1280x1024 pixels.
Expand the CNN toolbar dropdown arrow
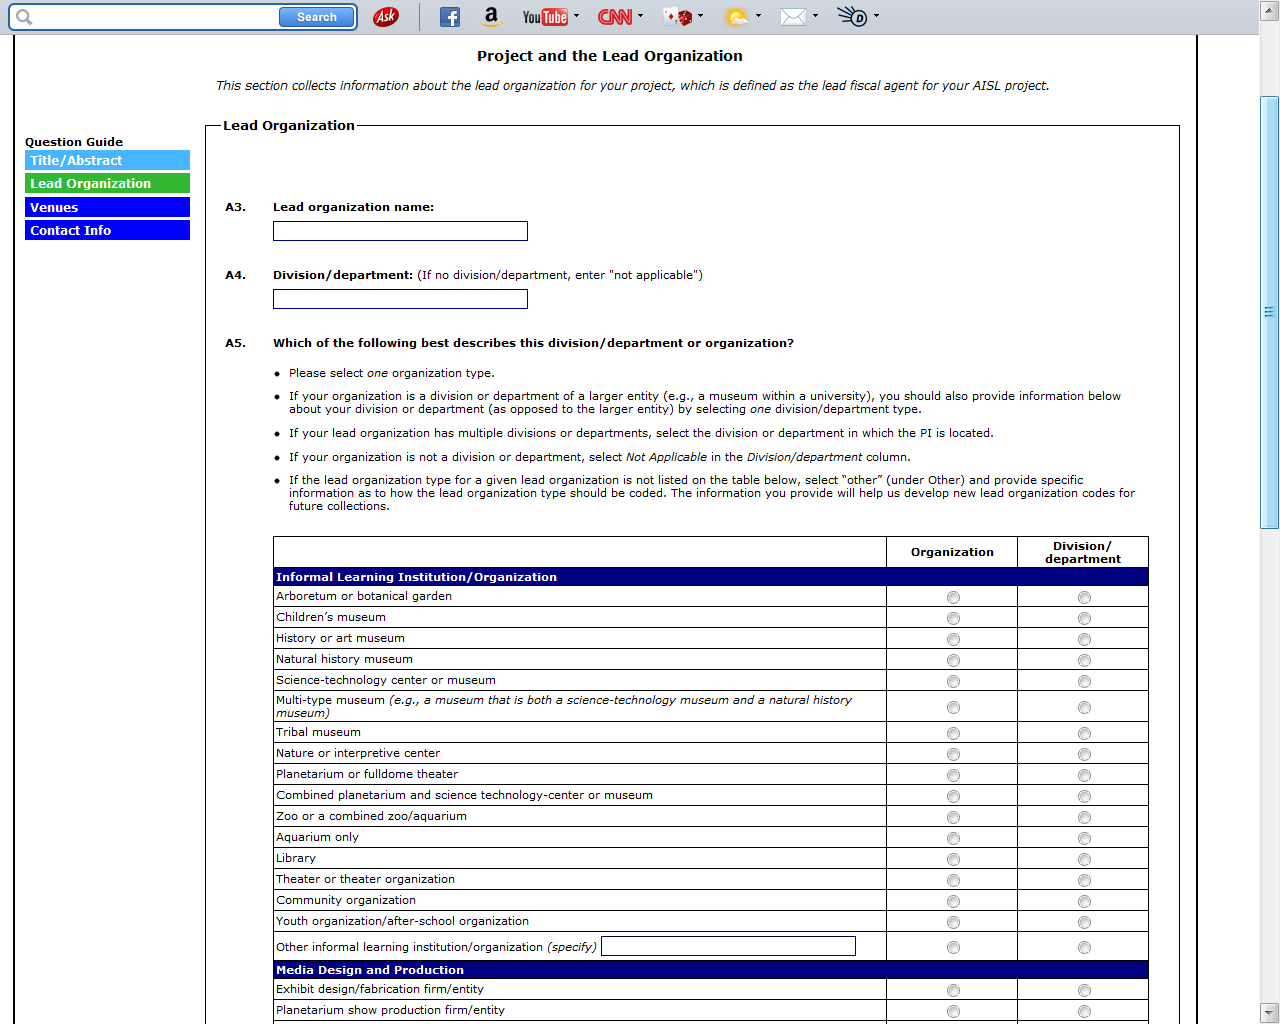click(641, 16)
